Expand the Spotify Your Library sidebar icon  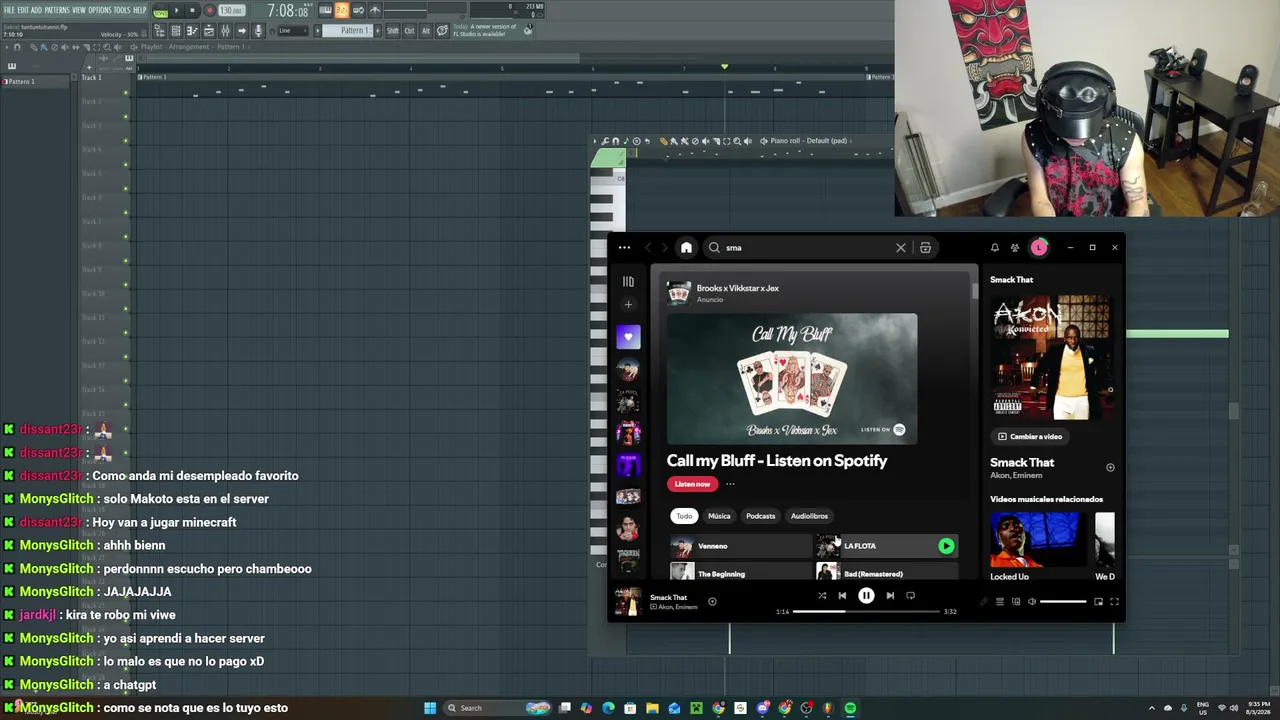pyautogui.click(x=628, y=282)
